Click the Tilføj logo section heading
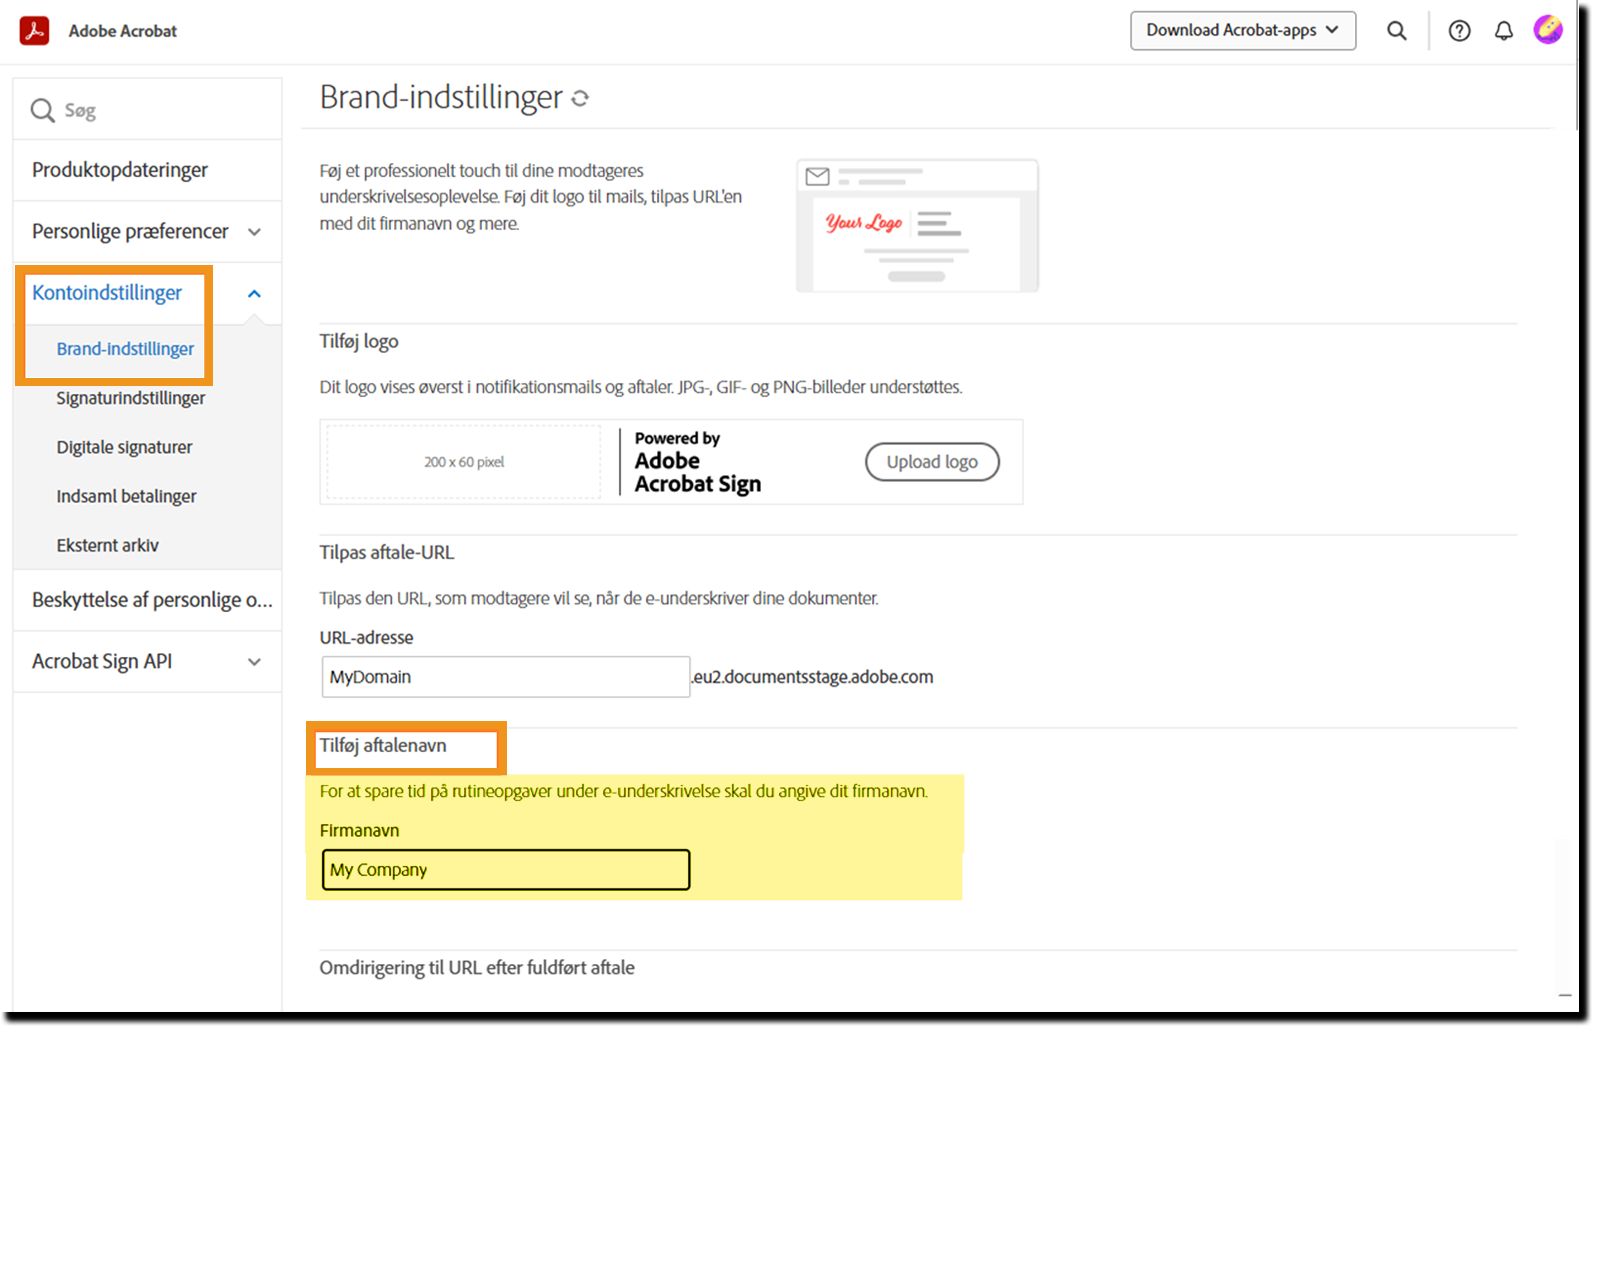The width and height of the screenshot is (1615, 1265). coord(359,342)
